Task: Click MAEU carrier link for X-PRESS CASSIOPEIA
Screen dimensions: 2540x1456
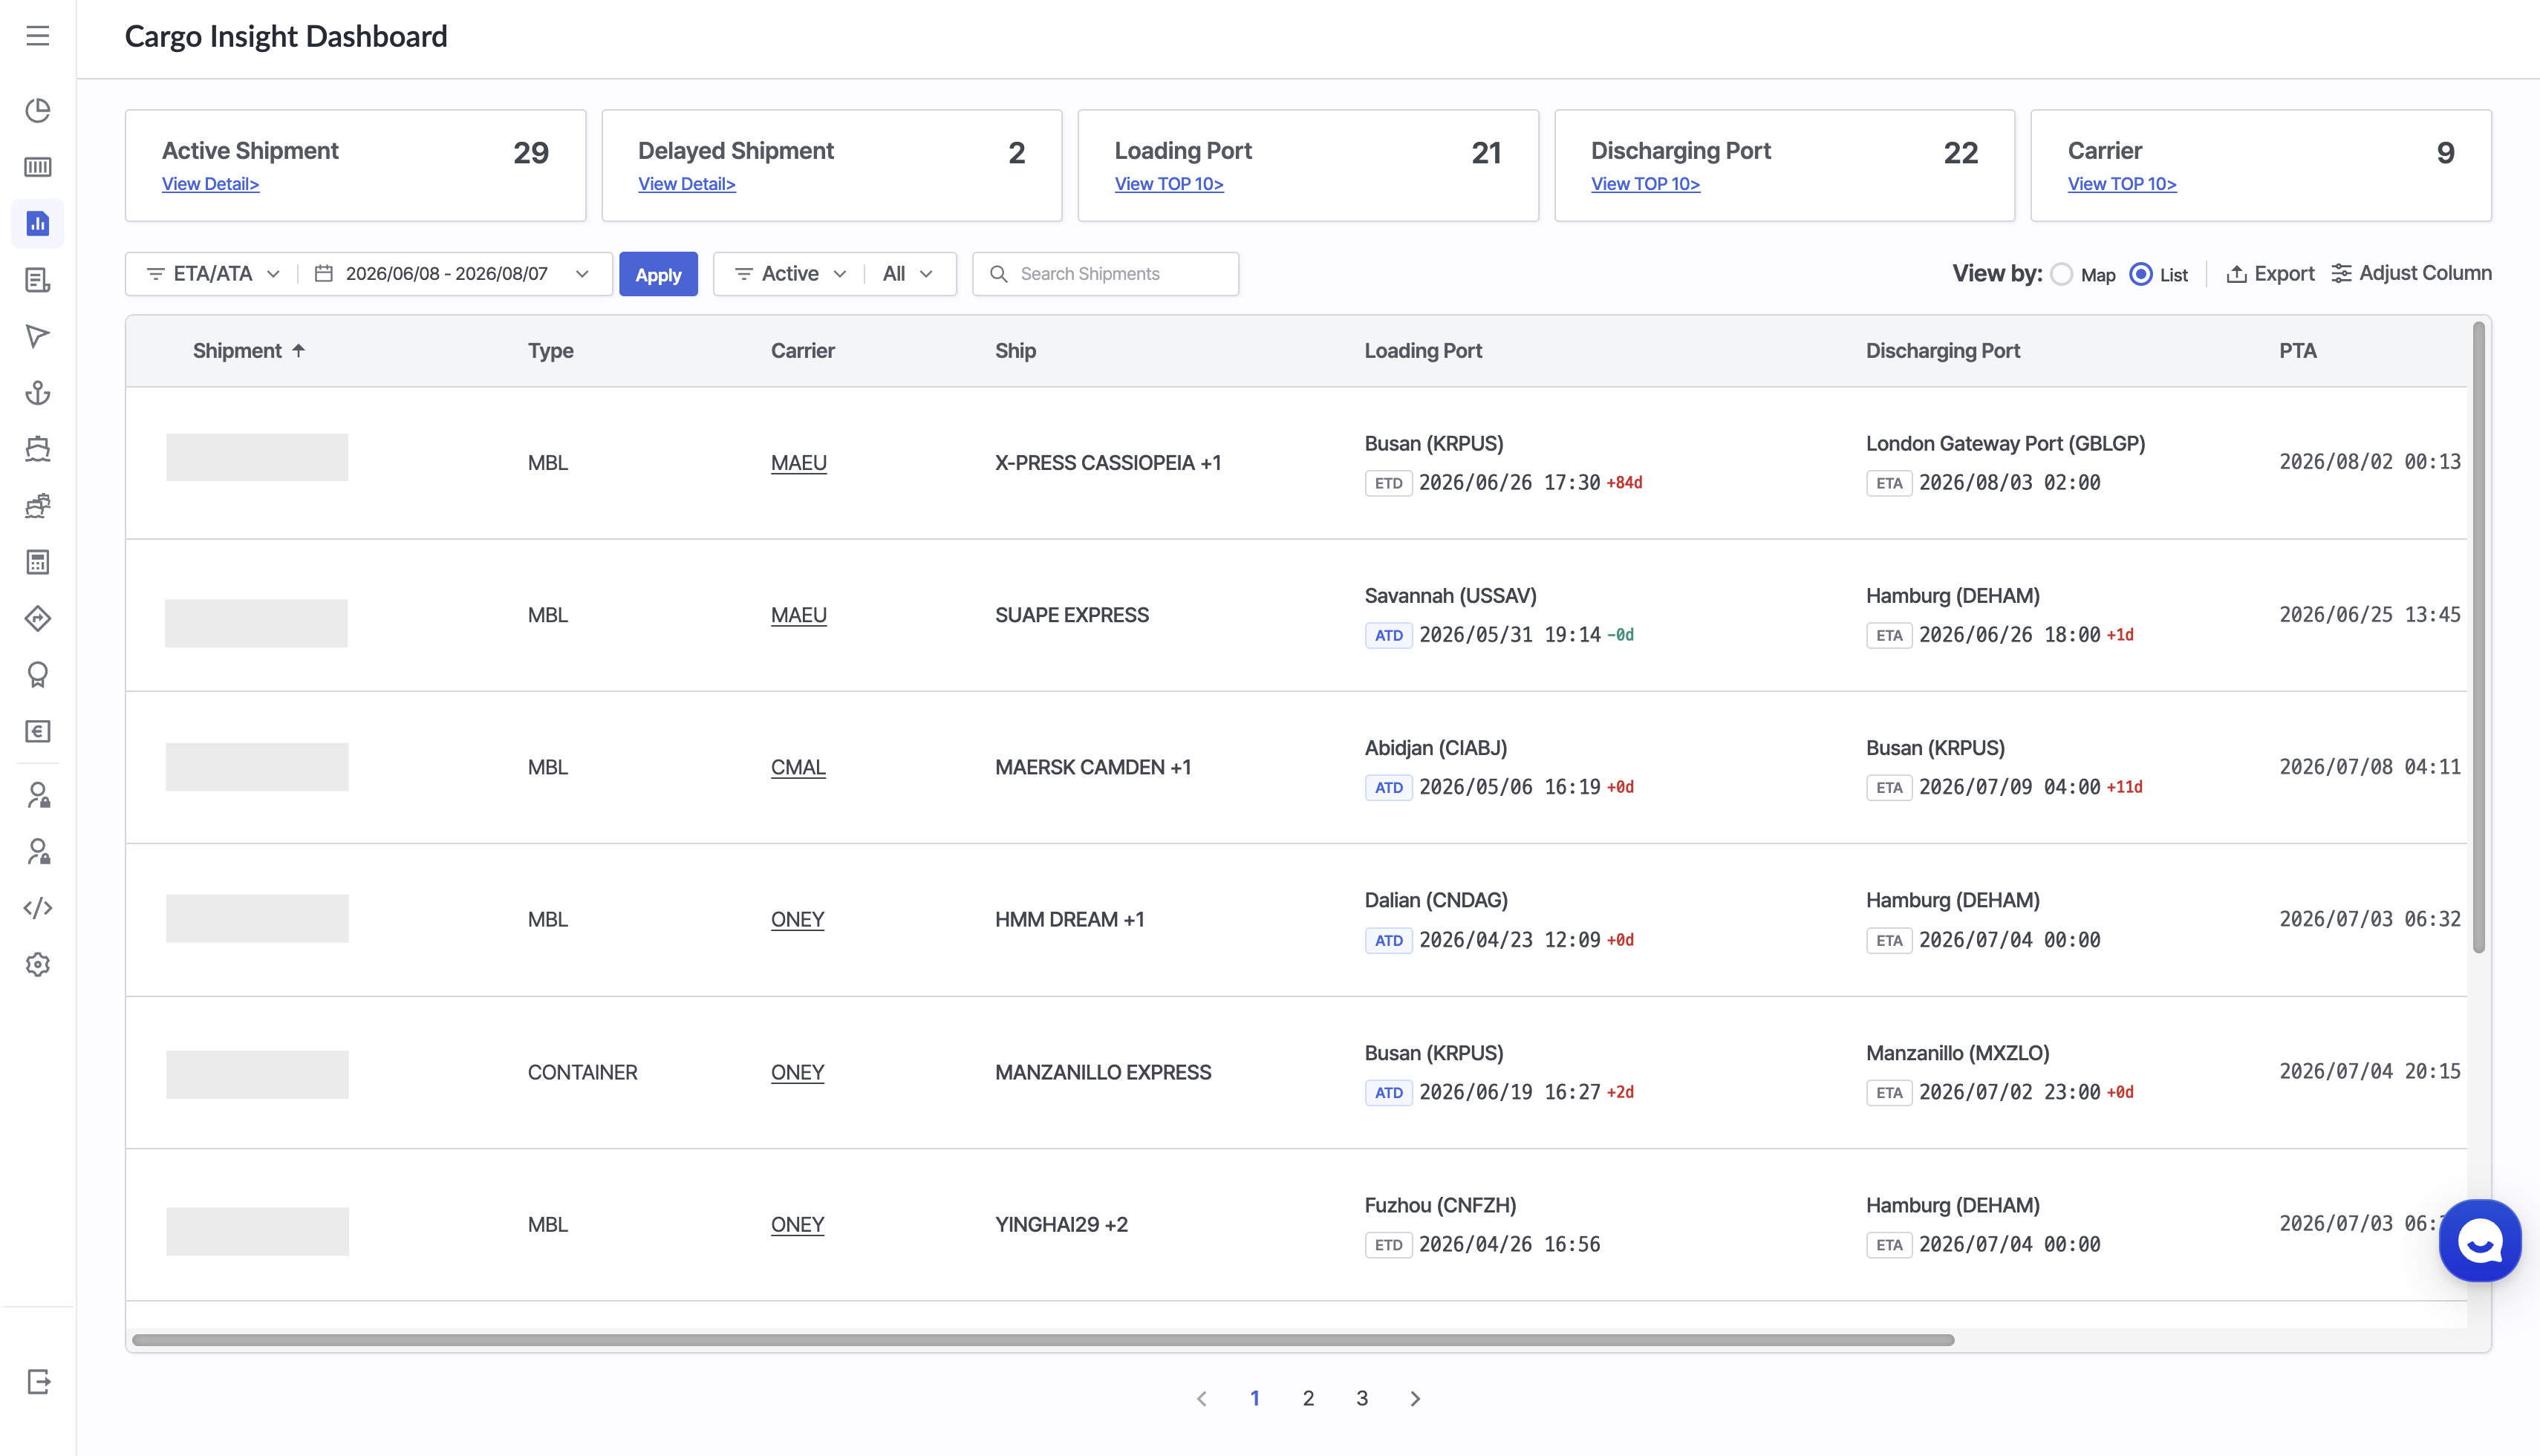Action: (799, 463)
